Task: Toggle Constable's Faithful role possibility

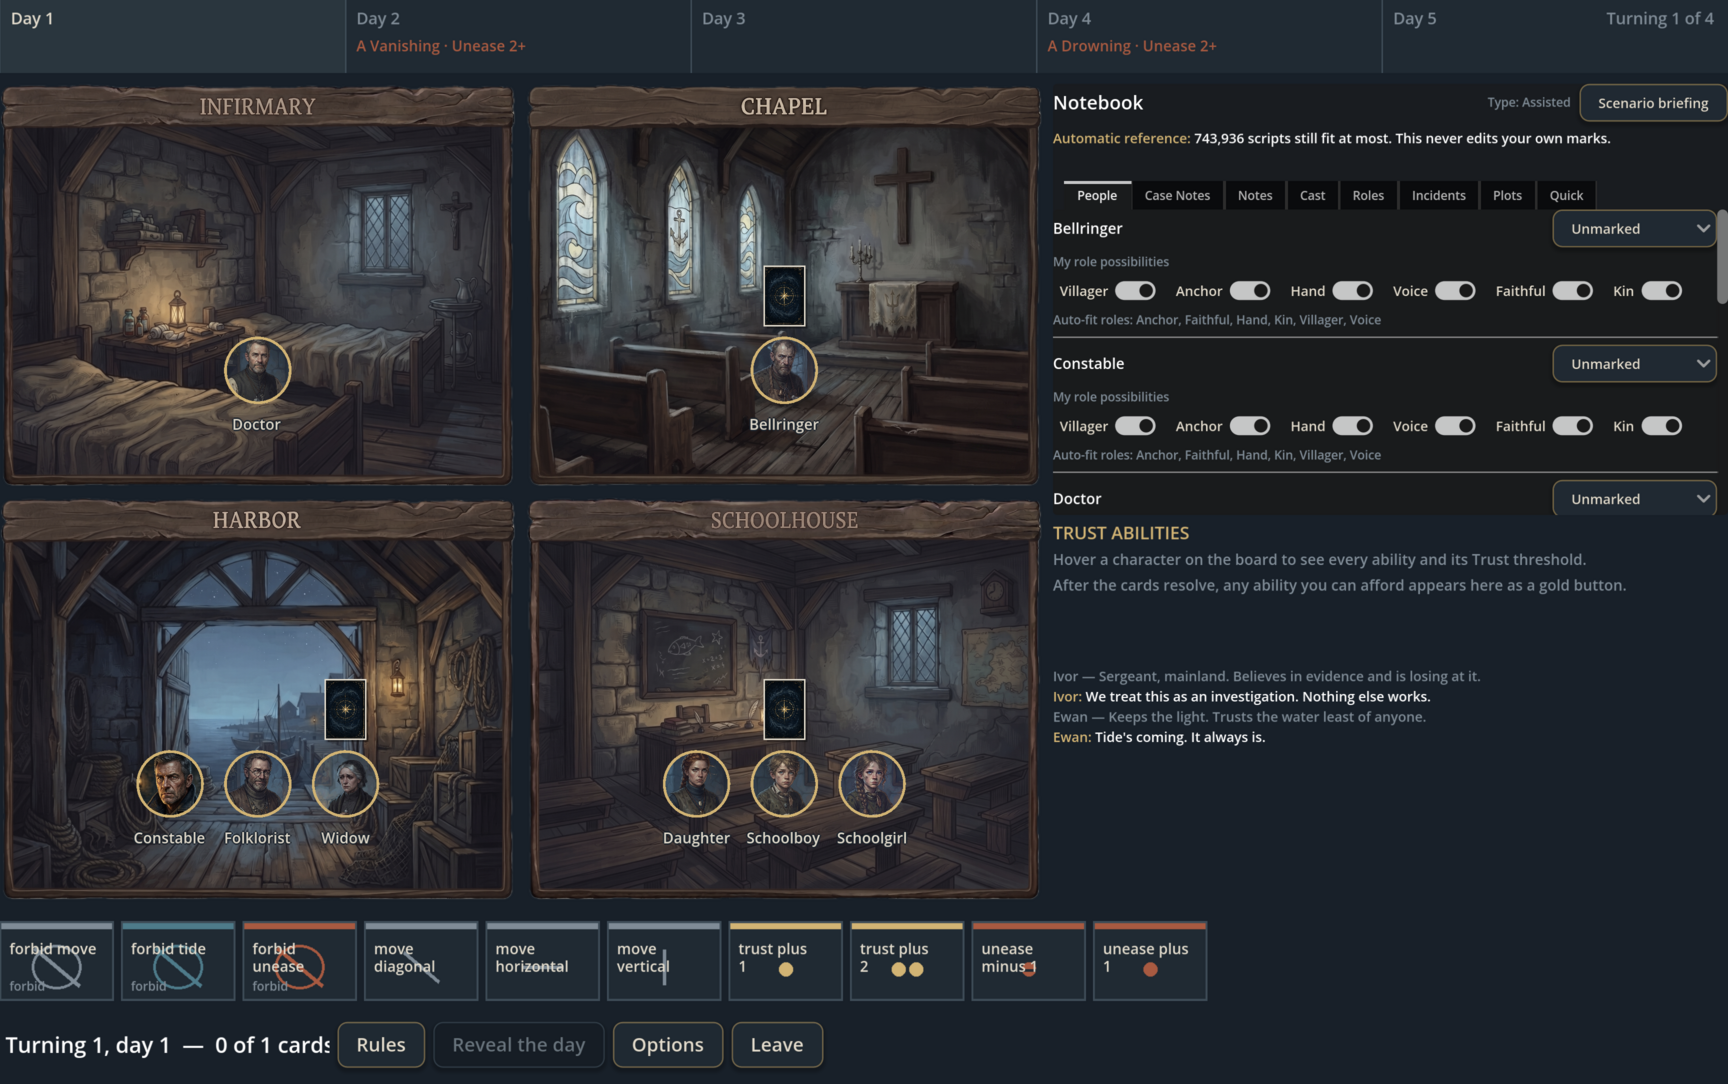Action: [1573, 426]
